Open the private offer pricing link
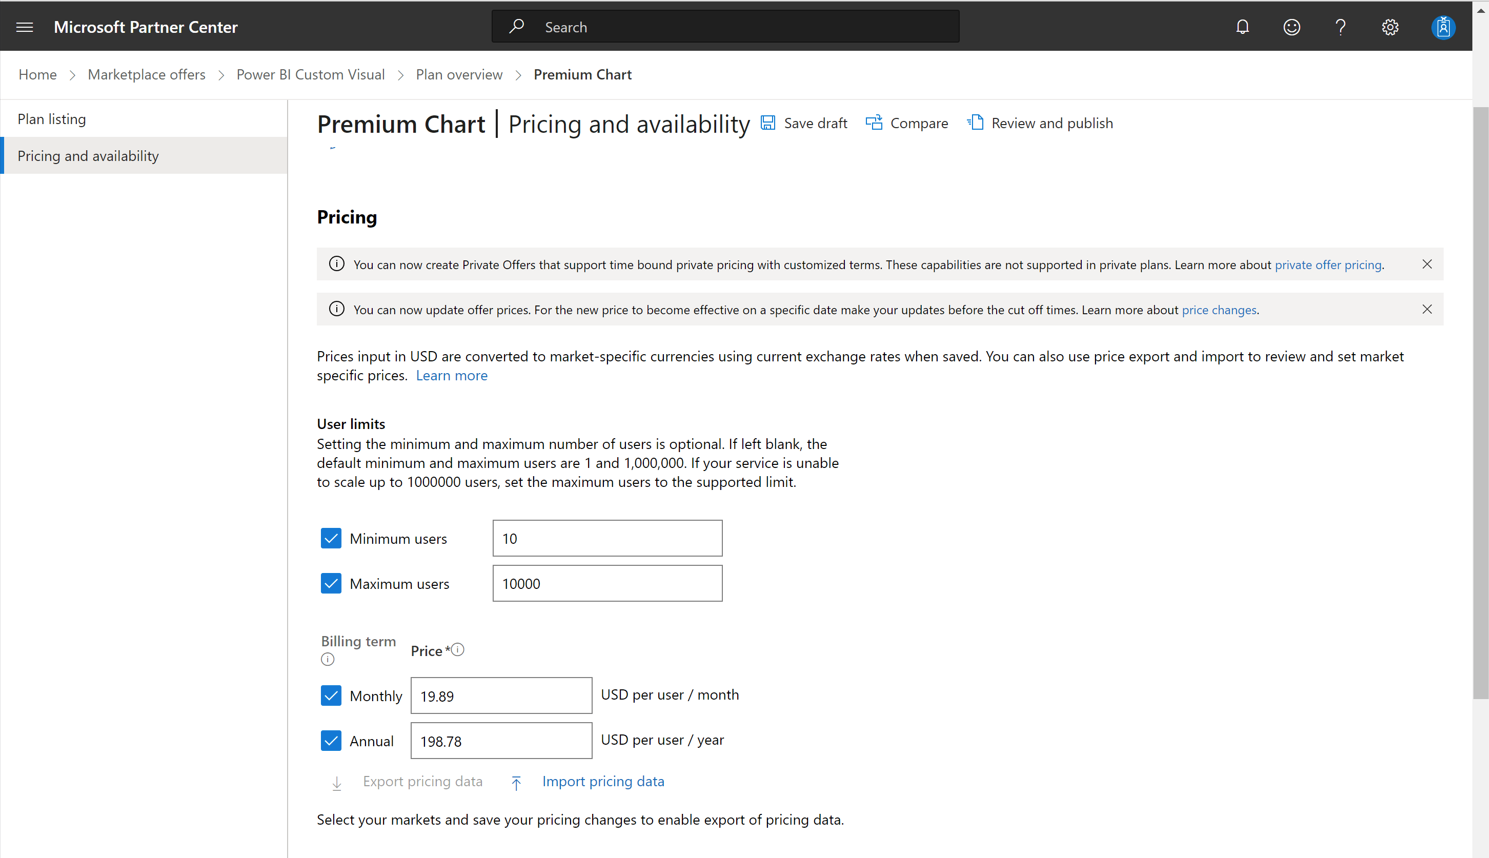This screenshot has width=1489, height=858. point(1328,265)
